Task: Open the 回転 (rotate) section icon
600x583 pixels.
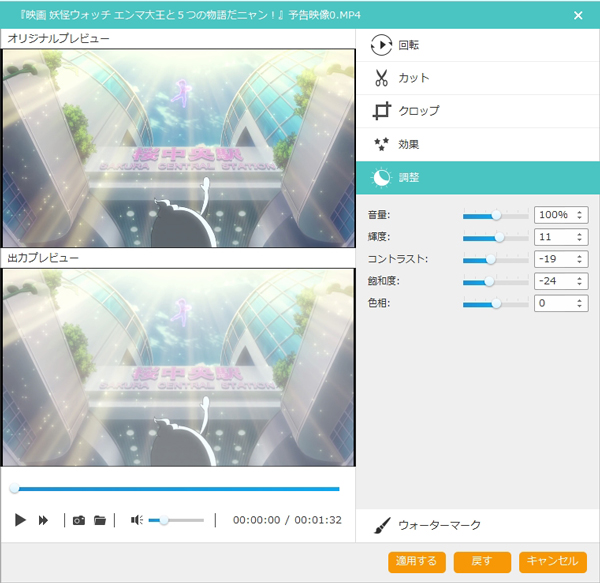Action: (x=381, y=45)
